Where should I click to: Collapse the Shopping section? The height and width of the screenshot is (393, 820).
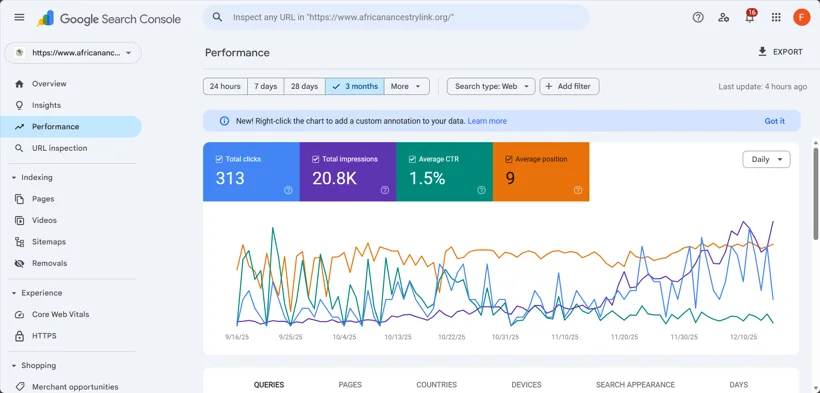[14, 366]
